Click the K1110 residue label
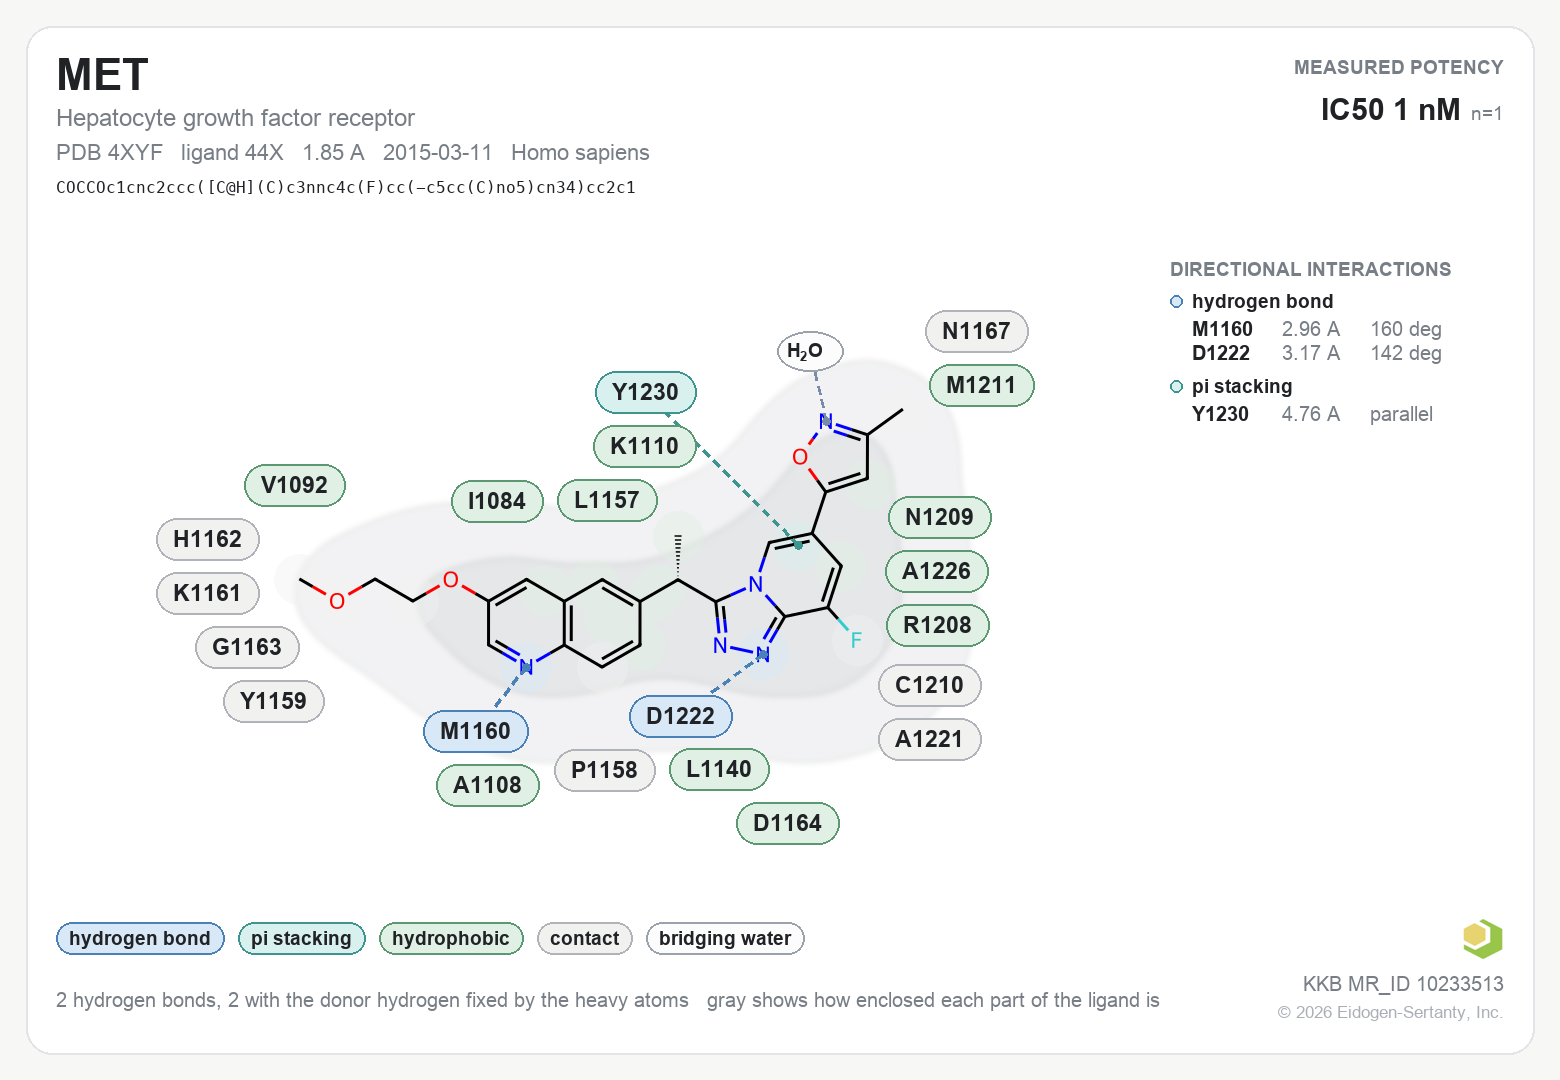Screen dimensions: 1560x1080 click(645, 446)
